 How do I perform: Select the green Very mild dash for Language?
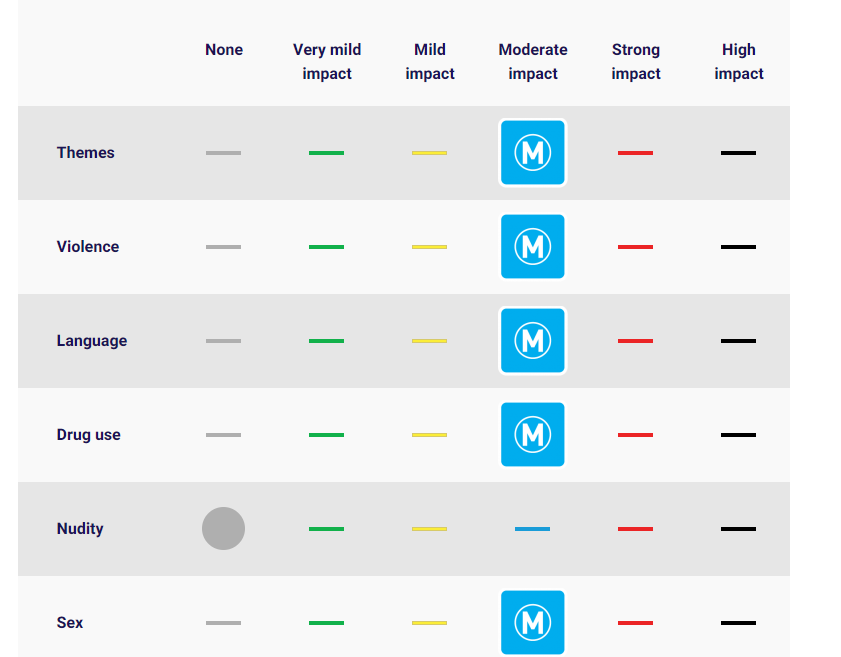tap(327, 341)
